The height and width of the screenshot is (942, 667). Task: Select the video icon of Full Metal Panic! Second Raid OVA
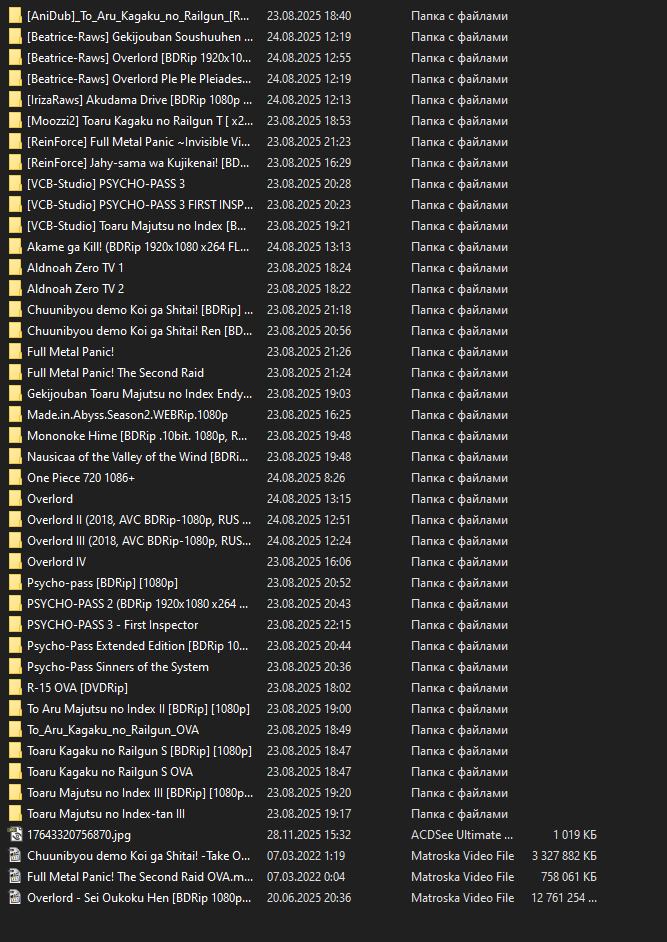click(15, 877)
